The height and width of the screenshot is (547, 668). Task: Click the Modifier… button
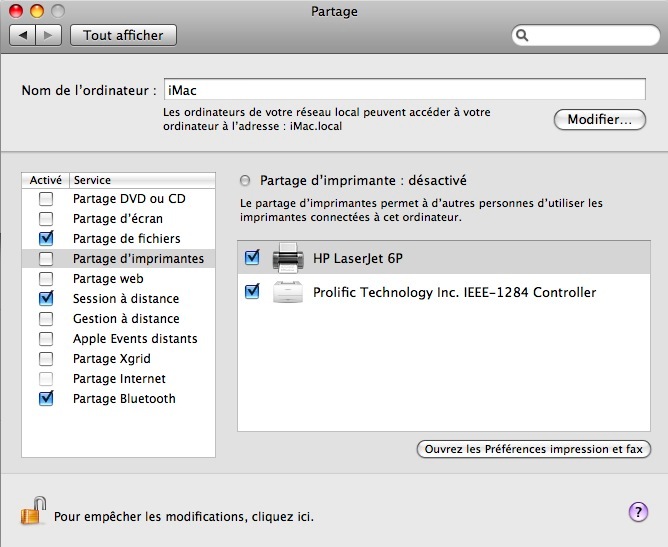600,120
